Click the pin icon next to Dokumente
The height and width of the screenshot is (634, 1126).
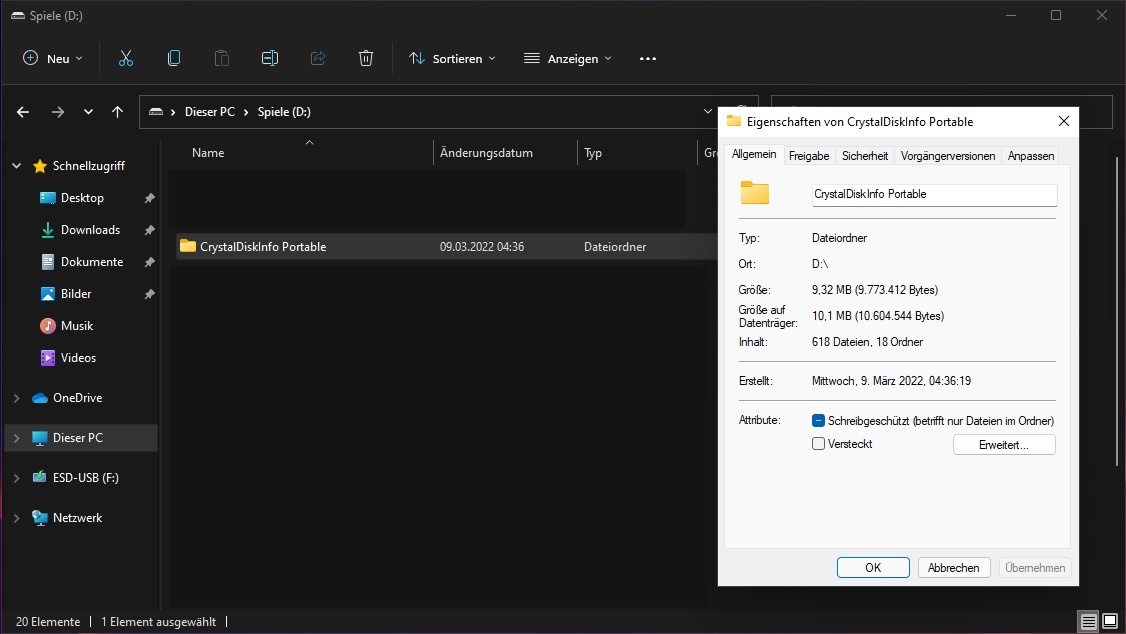coord(149,262)
